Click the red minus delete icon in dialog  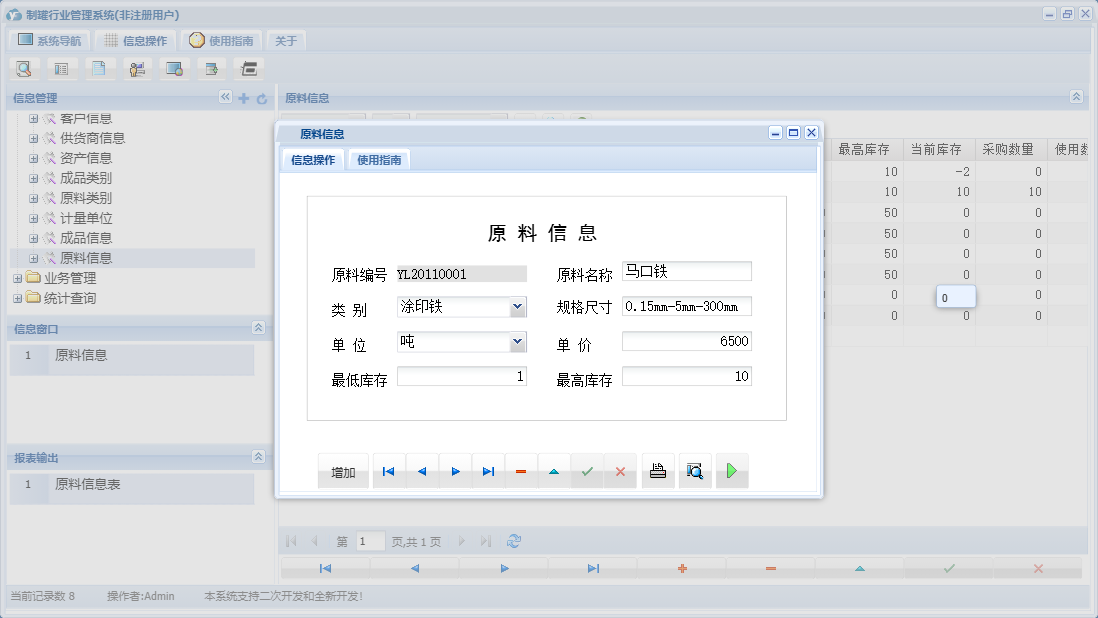pos(521,472)
